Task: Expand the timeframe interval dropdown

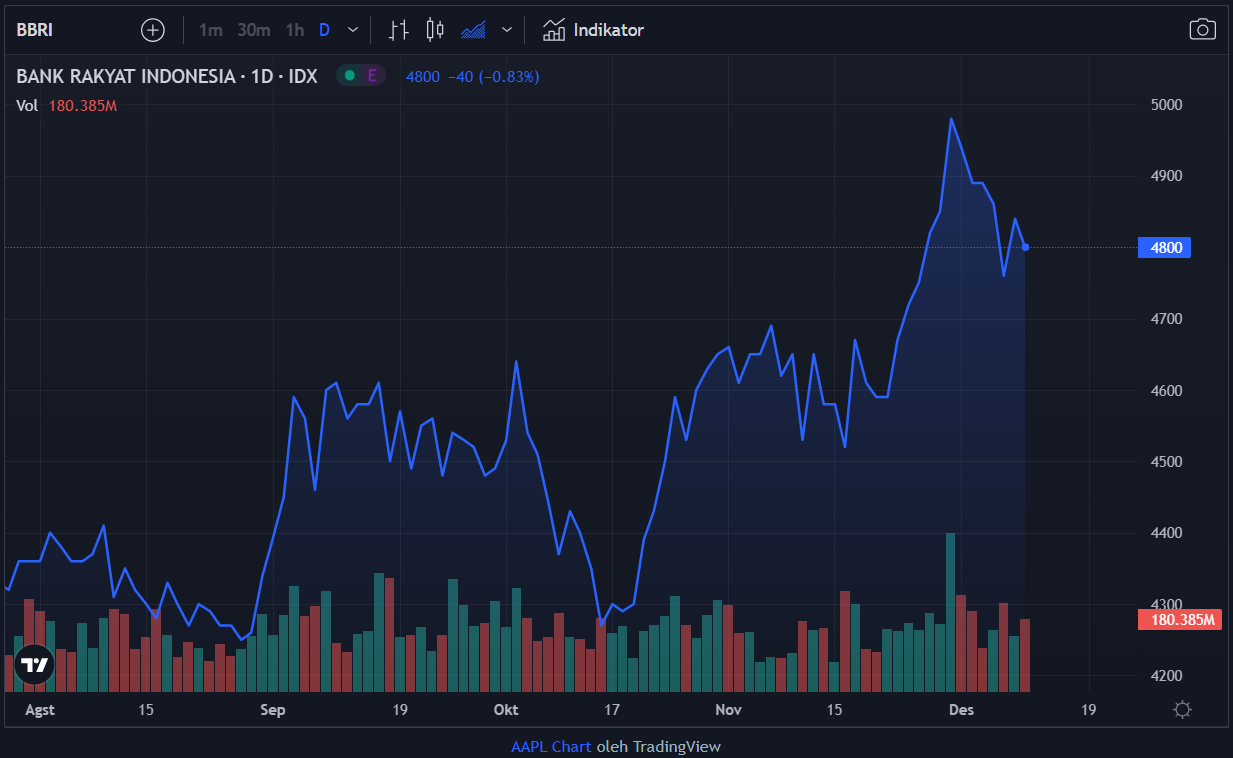Action: [x=352, y=30]
